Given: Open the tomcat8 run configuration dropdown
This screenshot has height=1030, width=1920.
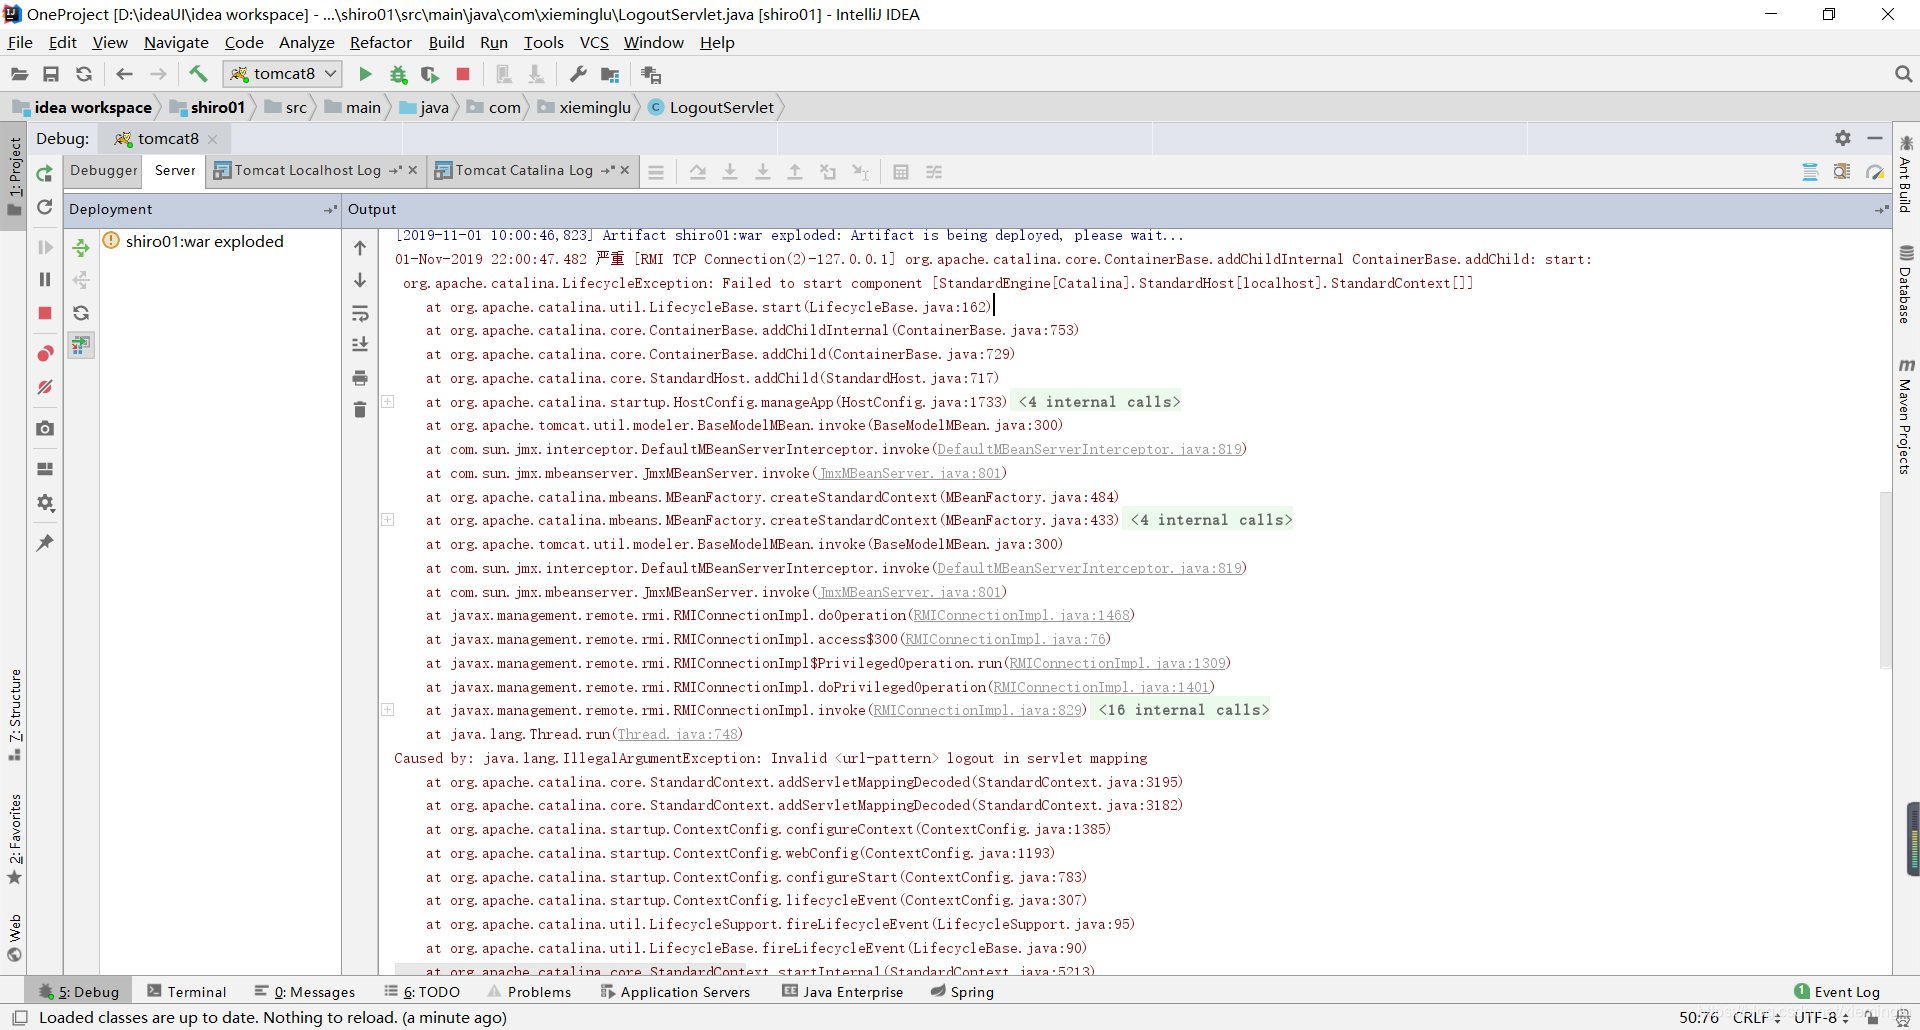Looking at the screenshot, I should [282, 73].
